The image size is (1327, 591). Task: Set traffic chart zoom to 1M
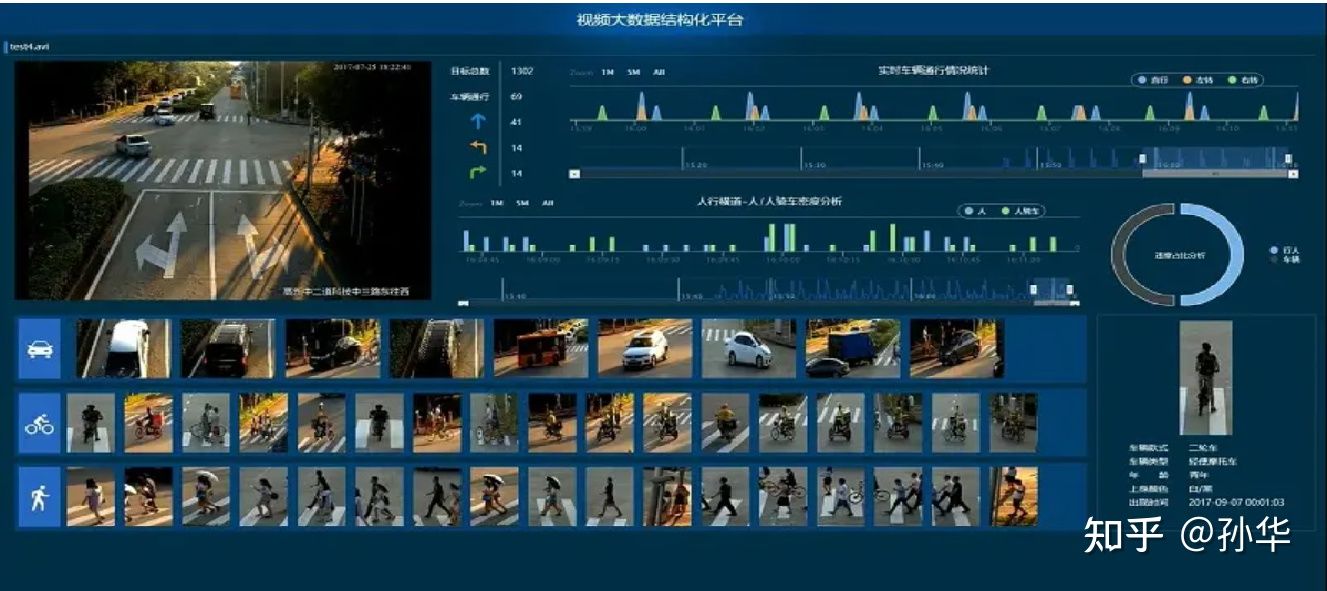pos(607,72)
